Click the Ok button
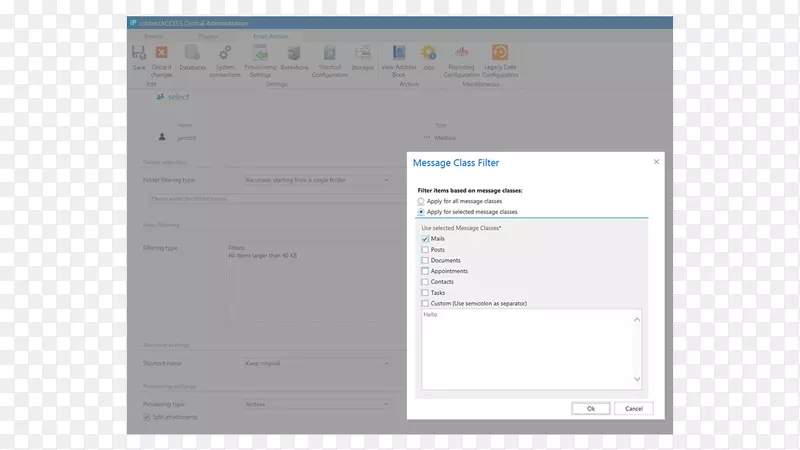800x450 pixels. click(590, 408)
